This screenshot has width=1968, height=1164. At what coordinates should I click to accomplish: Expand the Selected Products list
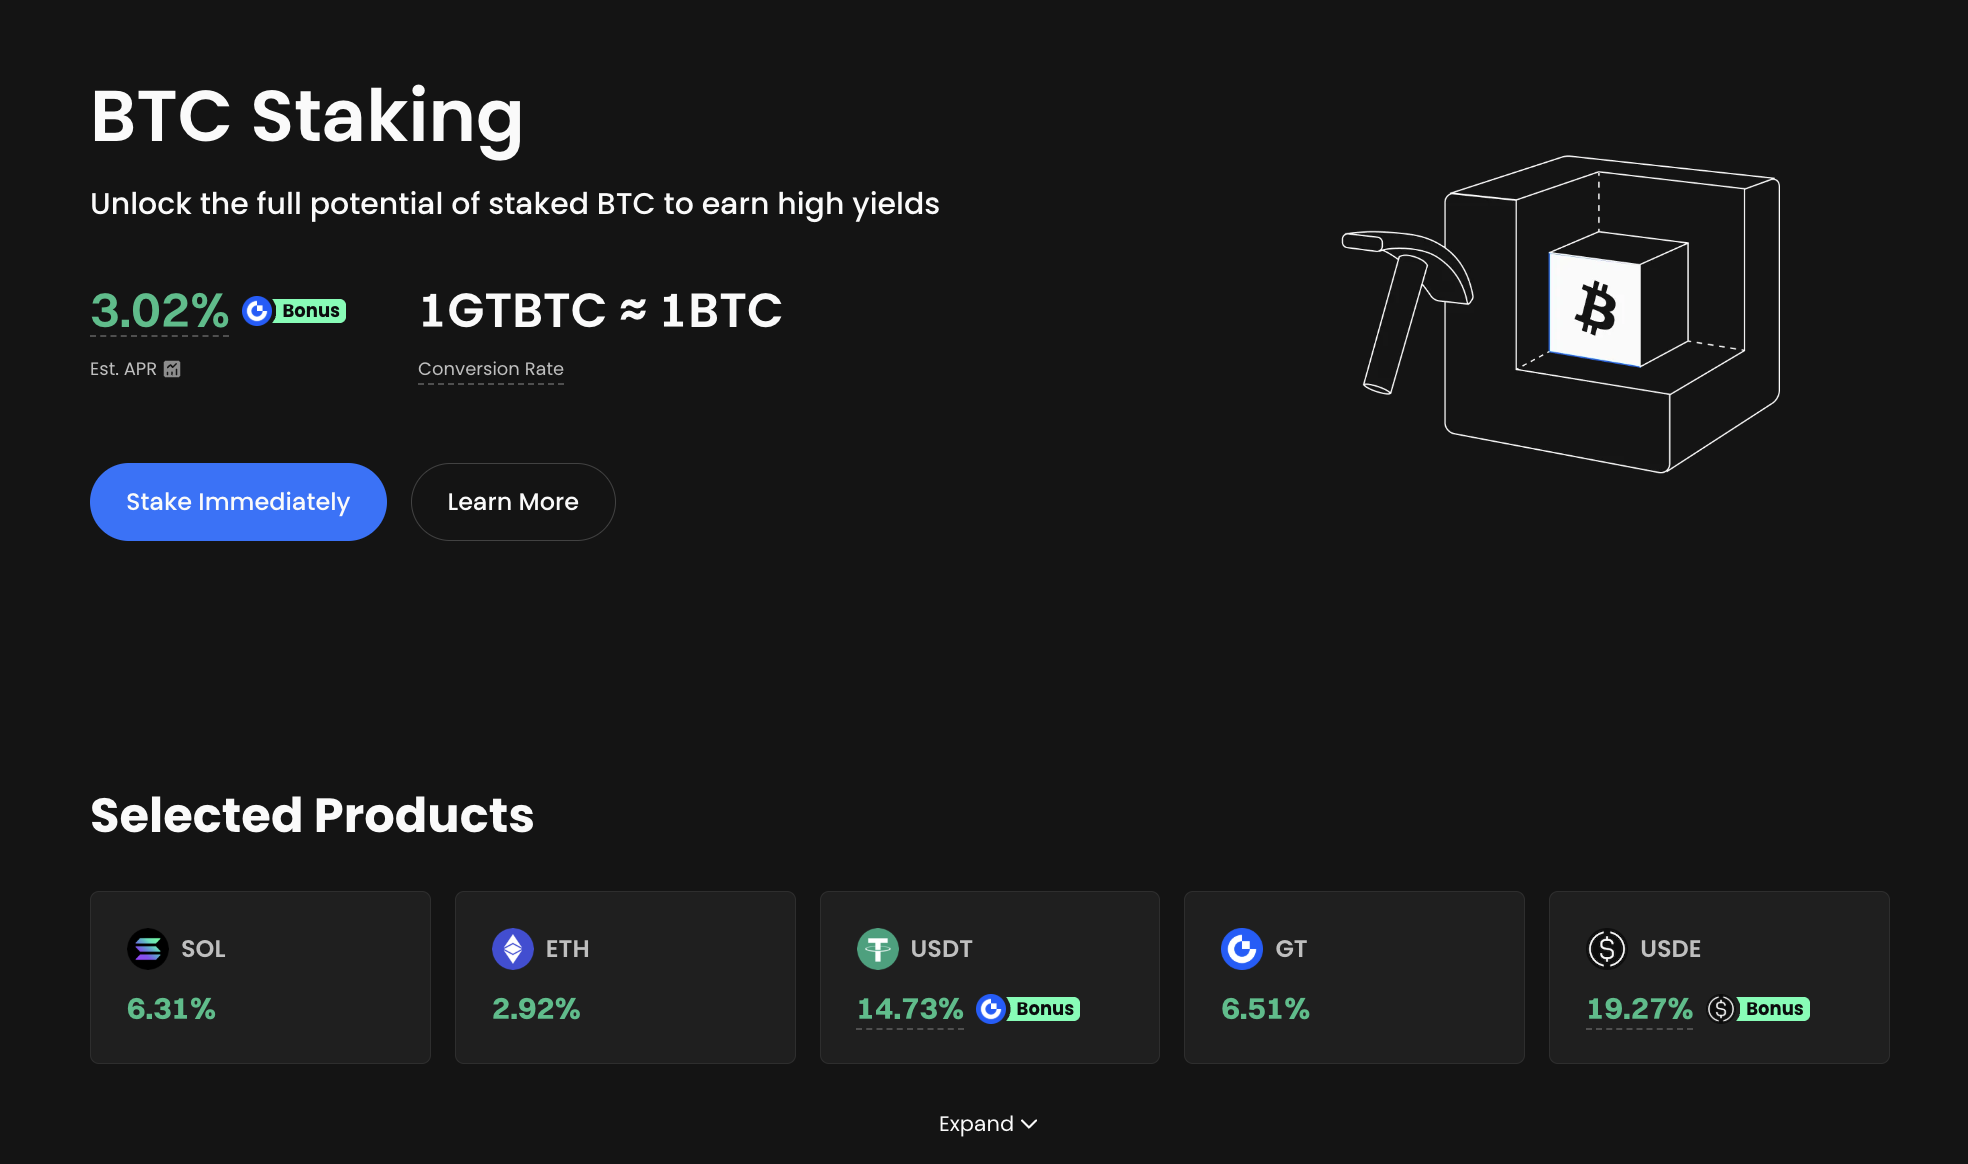pos(976,1124)
